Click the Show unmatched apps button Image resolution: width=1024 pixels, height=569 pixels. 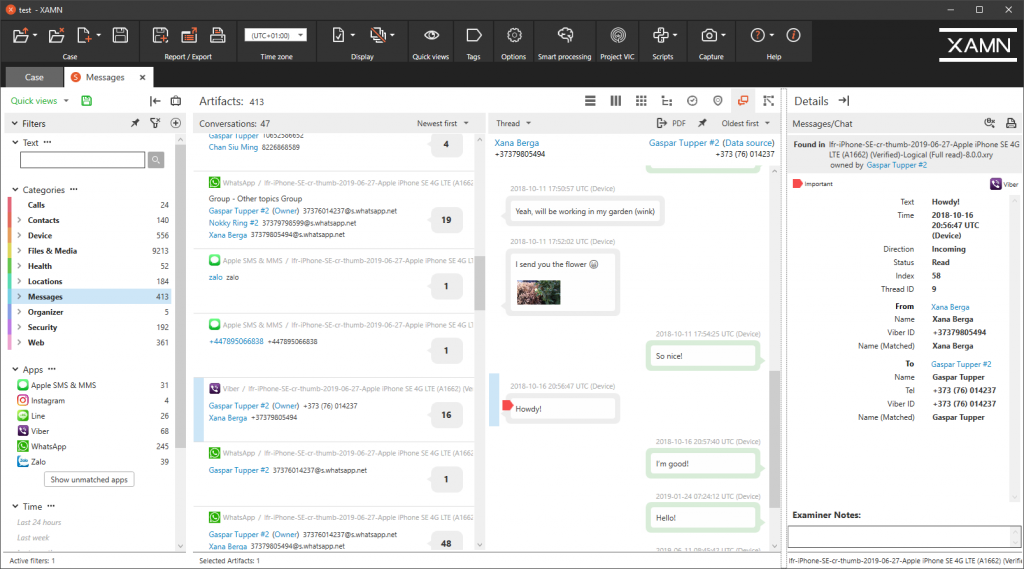90,480
